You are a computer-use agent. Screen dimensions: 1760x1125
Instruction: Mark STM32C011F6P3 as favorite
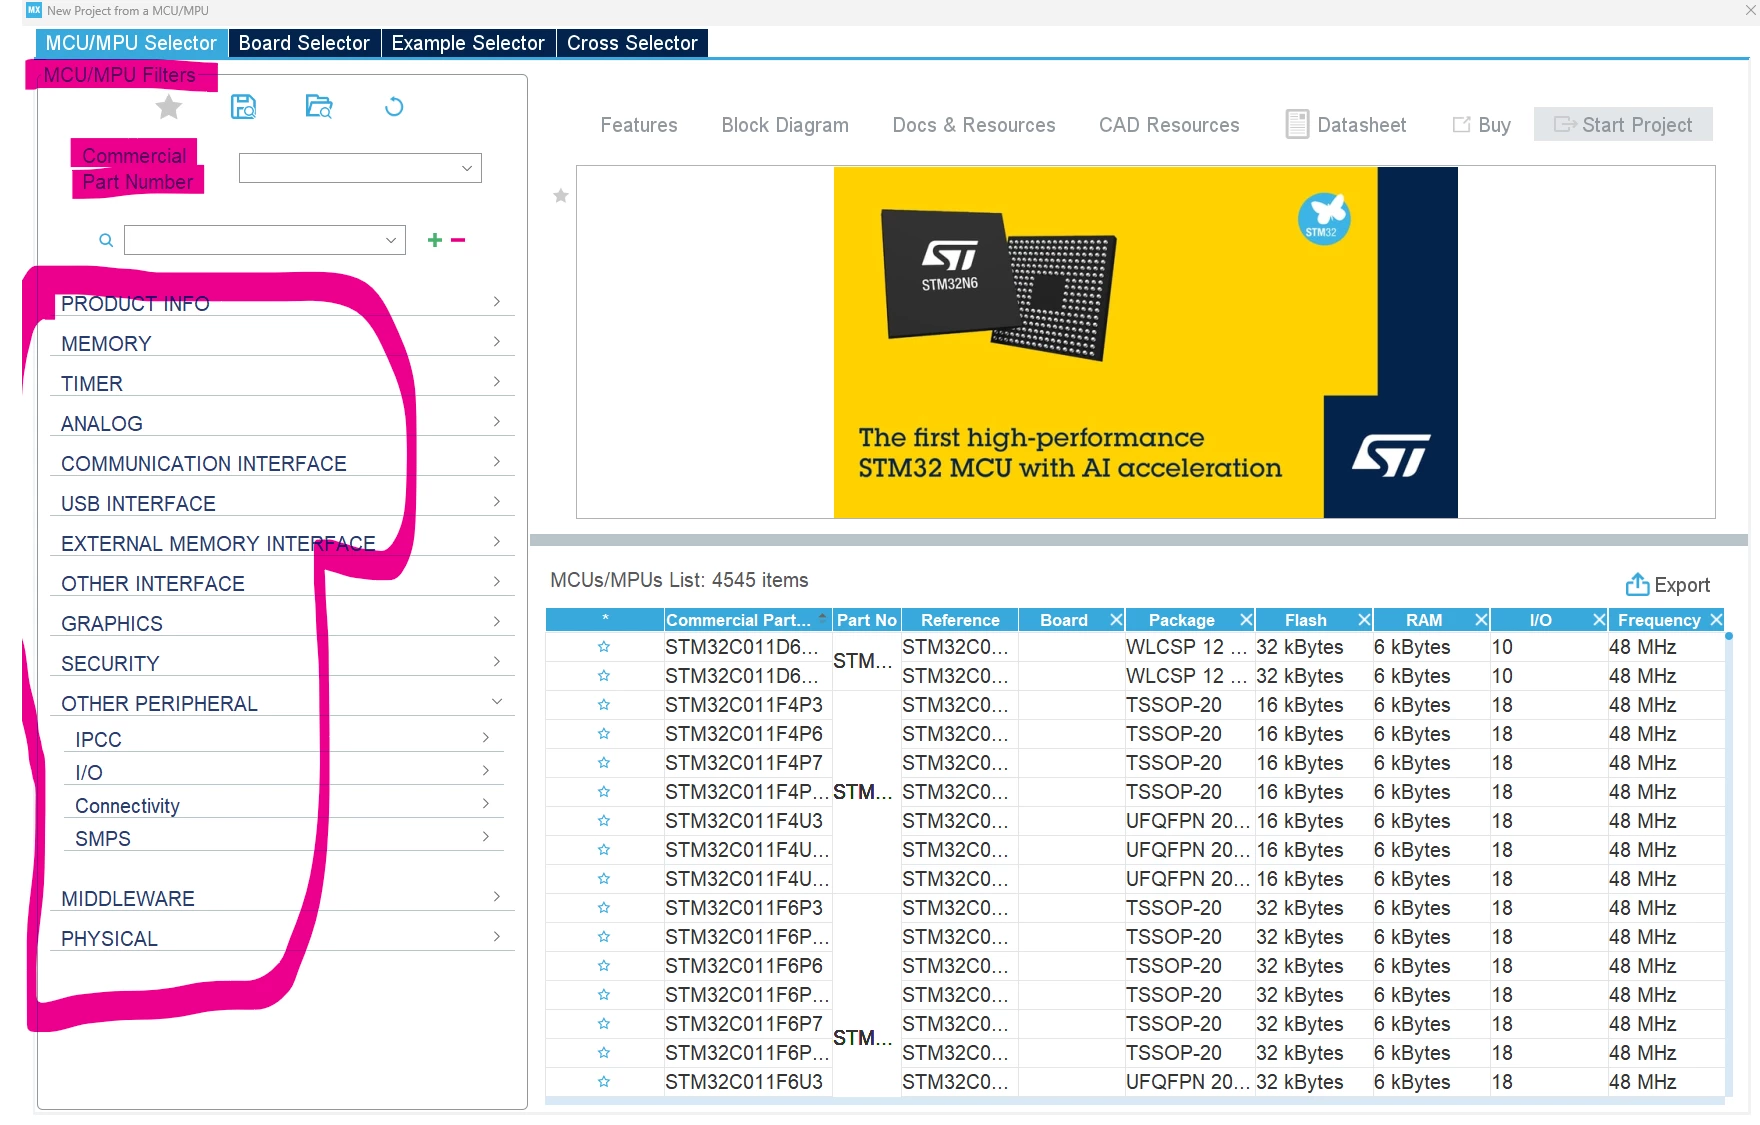tap(604, 908)
